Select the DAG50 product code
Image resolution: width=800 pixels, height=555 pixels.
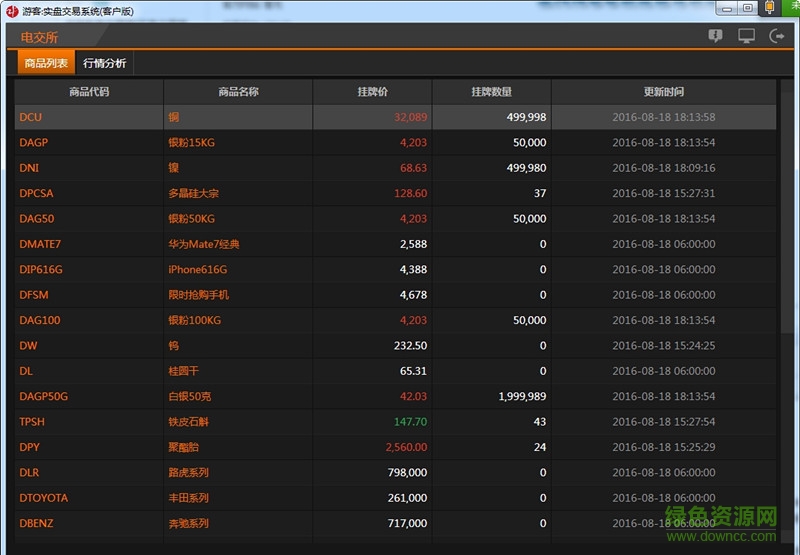coord(37,219)
